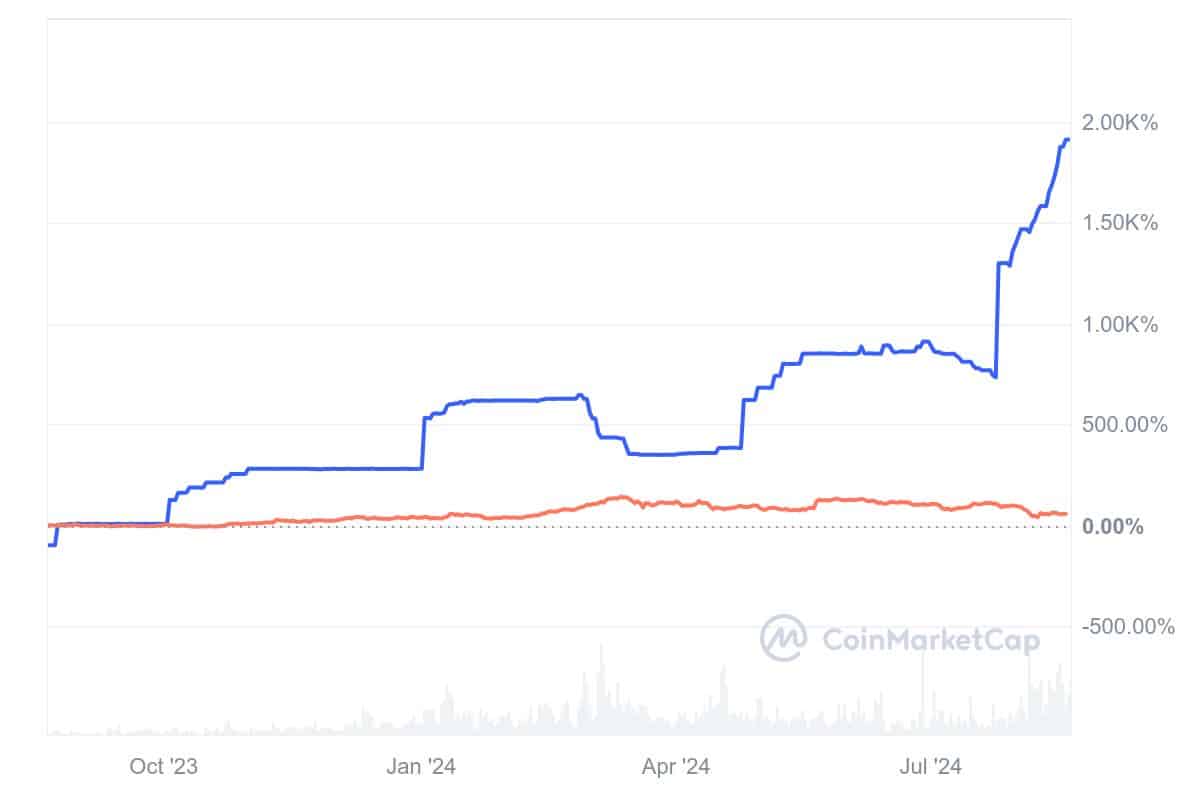Screen dimensions: 1200x800
Task: Click the blue line dip above Apr '24
Action: coord(672,454)
